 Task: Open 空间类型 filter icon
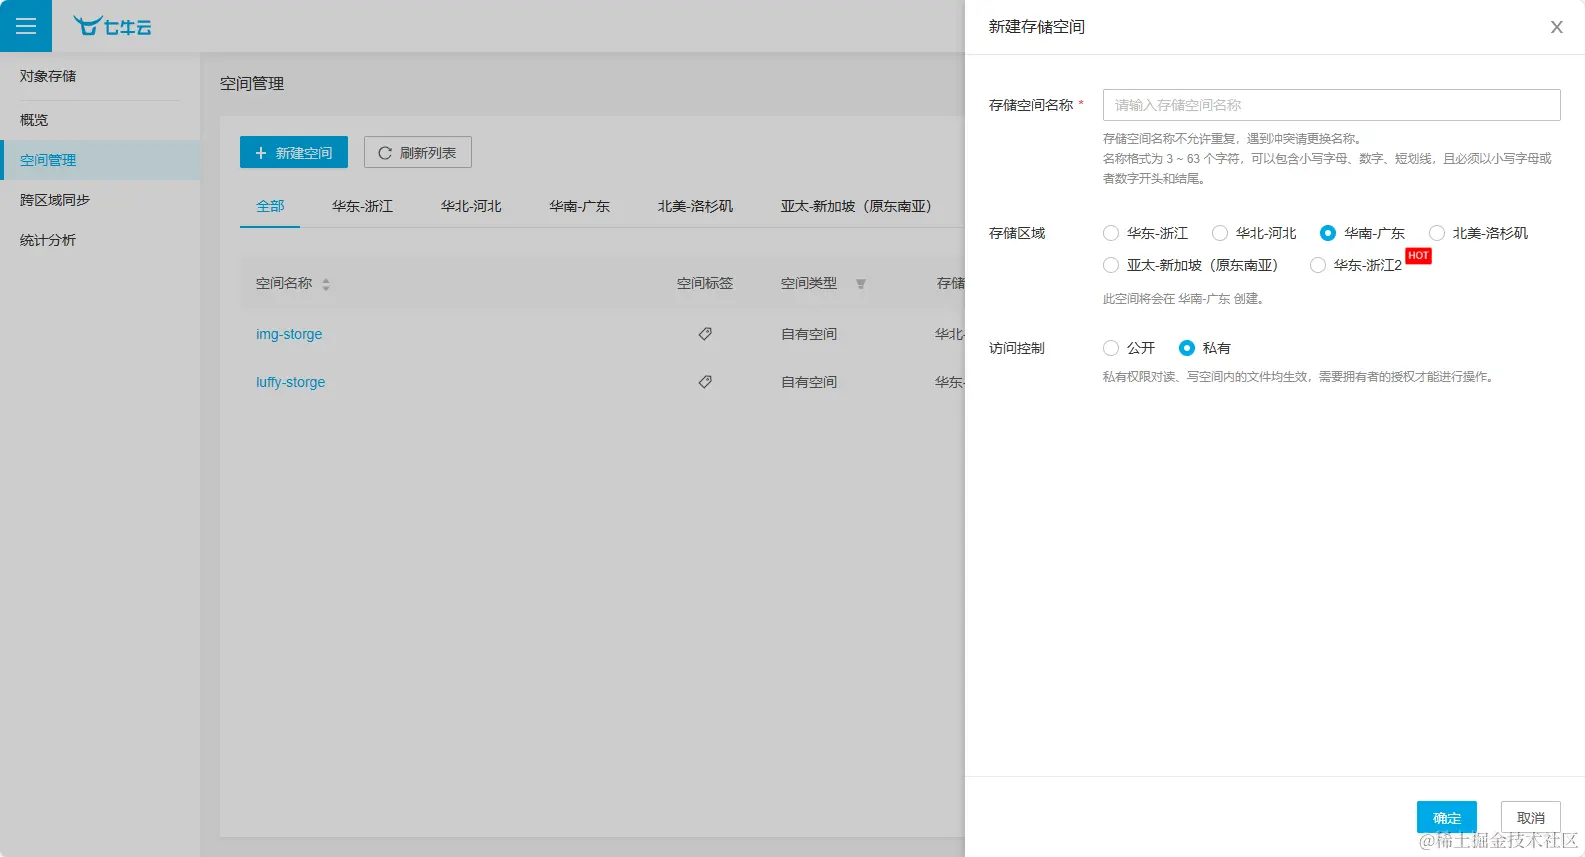coord(861,284)
